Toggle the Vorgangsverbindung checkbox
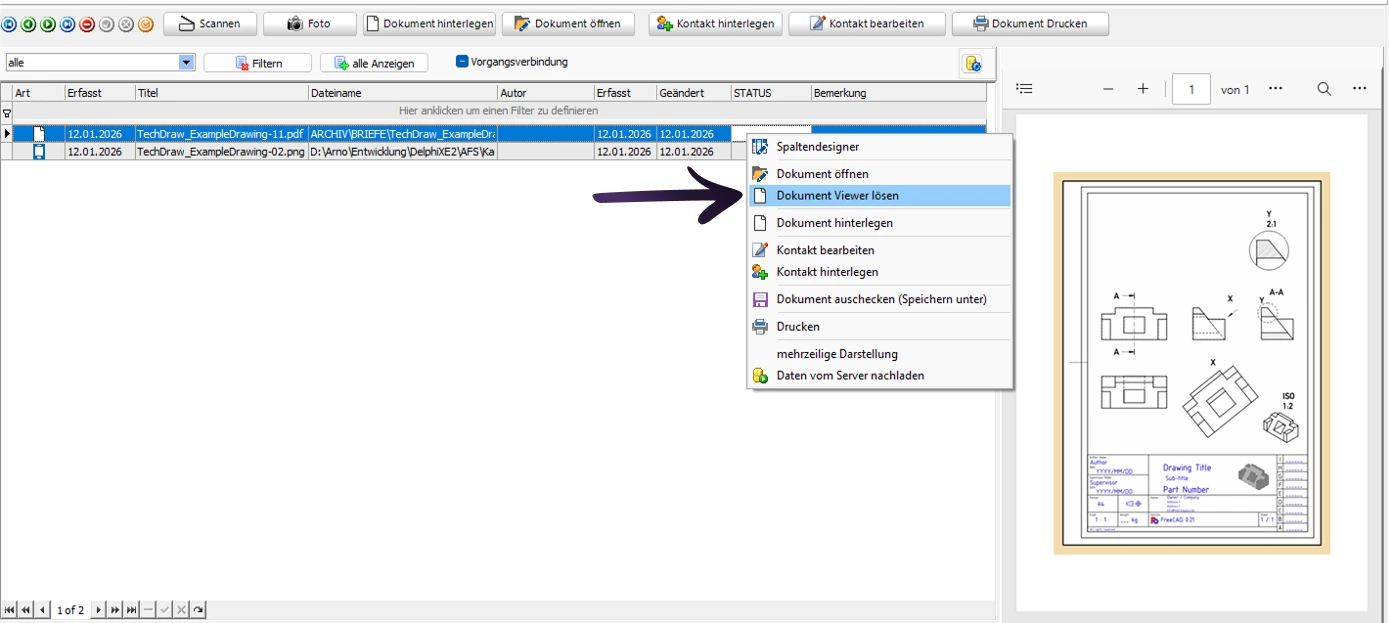 462,62
